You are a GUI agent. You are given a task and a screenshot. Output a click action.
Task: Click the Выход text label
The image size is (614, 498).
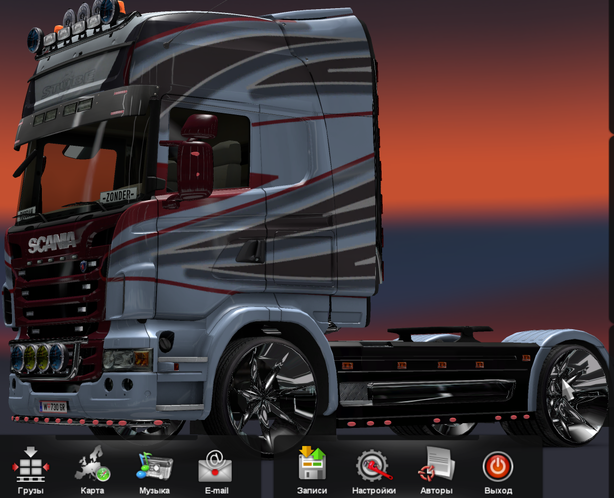tap(498, 491)
